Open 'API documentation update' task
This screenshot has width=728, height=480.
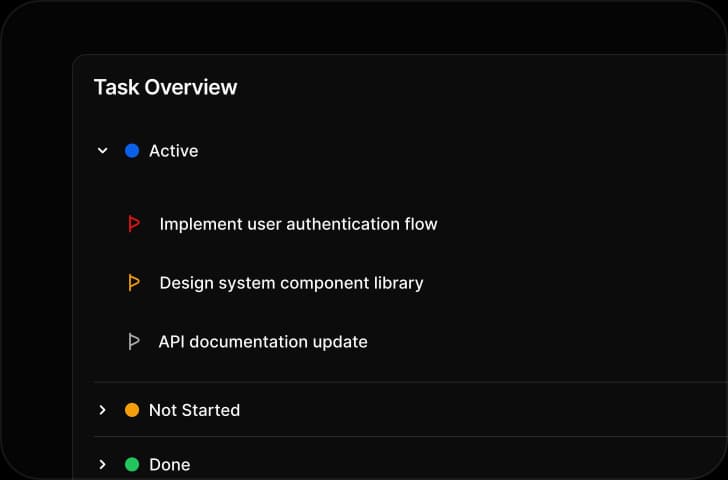[x=263, y=342]
